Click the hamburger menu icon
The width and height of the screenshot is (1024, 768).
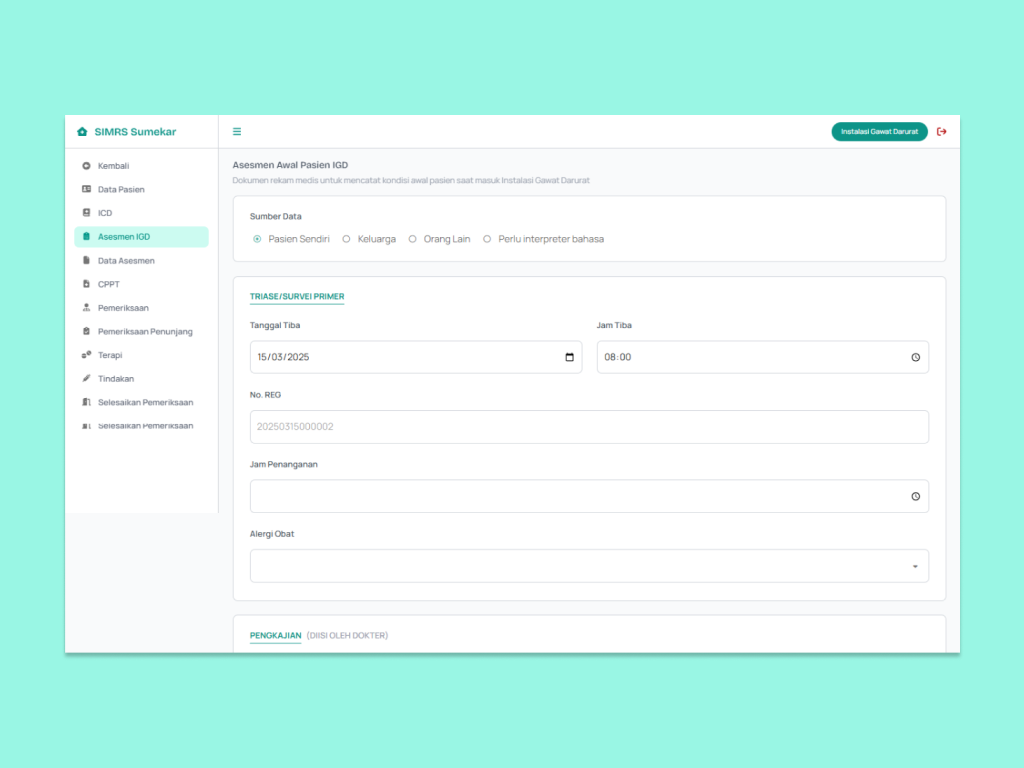(x=237, y=132)
